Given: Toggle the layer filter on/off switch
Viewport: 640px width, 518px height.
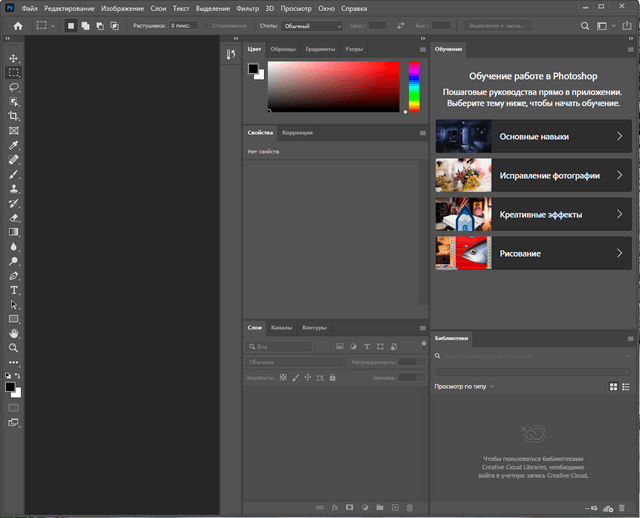Looking at the screenshot, I should 422,346.
